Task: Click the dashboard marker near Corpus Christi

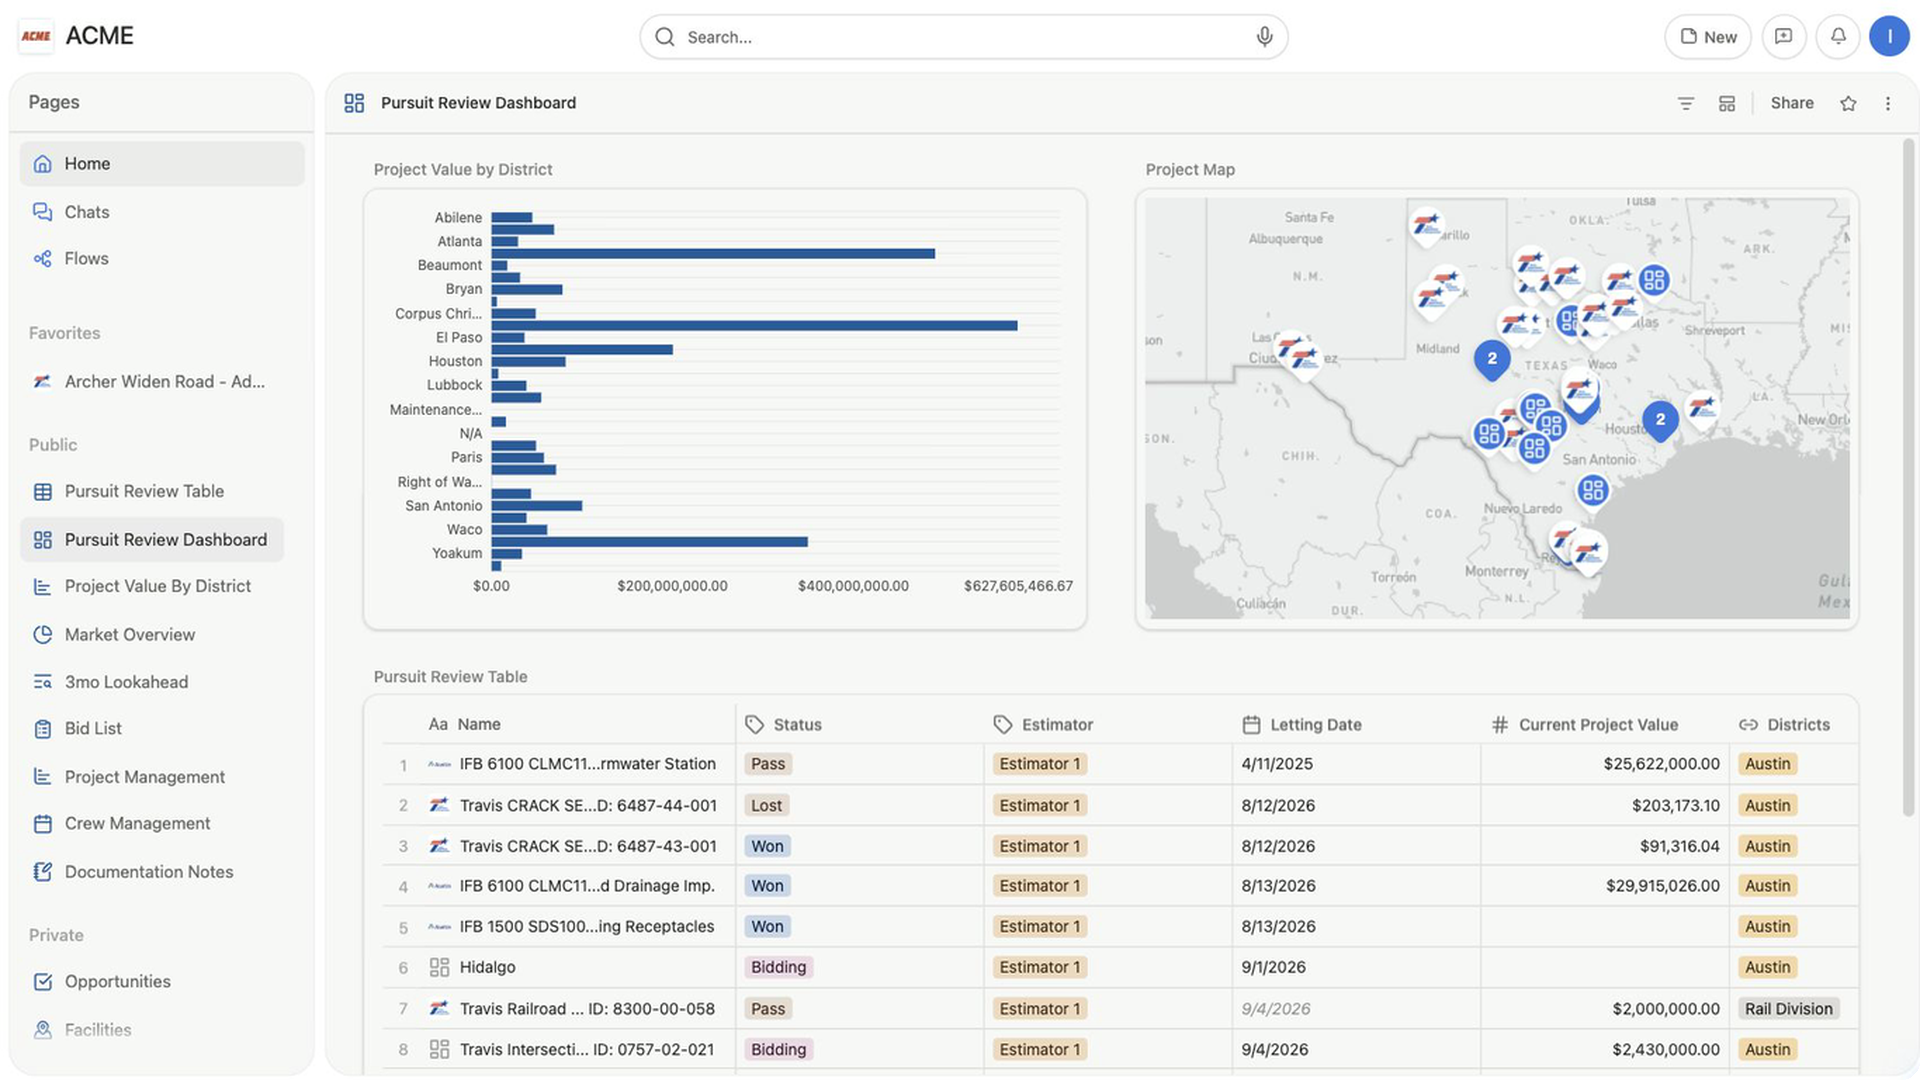Action: coord(1593,491)
